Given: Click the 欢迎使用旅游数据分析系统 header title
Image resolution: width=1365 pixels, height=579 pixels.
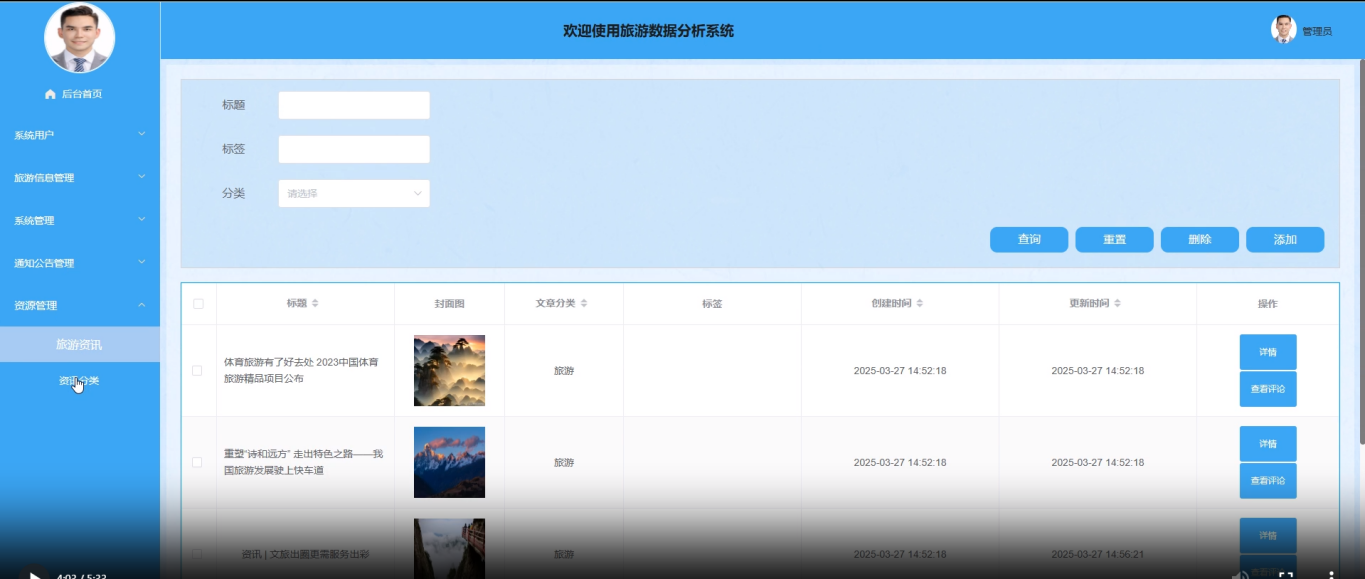Looking at the screenshot, I should pos(649,31).
